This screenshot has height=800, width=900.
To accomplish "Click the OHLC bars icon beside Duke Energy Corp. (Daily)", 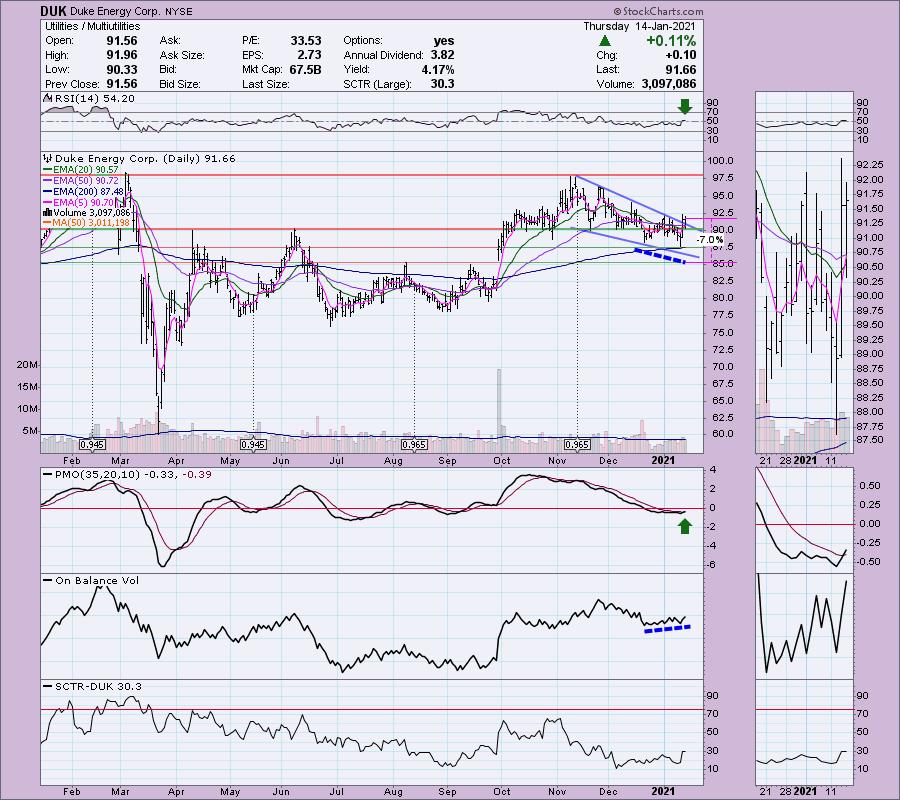I will coord(48,158).
